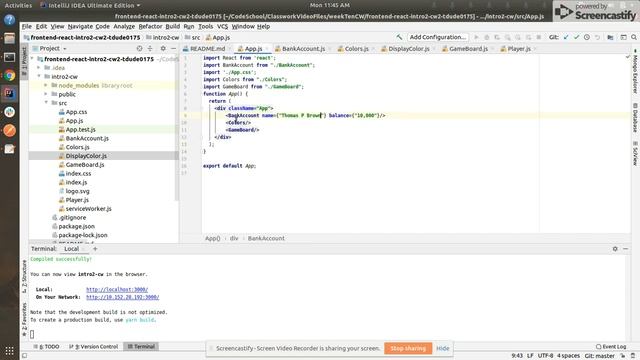Click the LF line separator status

click(530, 356)
